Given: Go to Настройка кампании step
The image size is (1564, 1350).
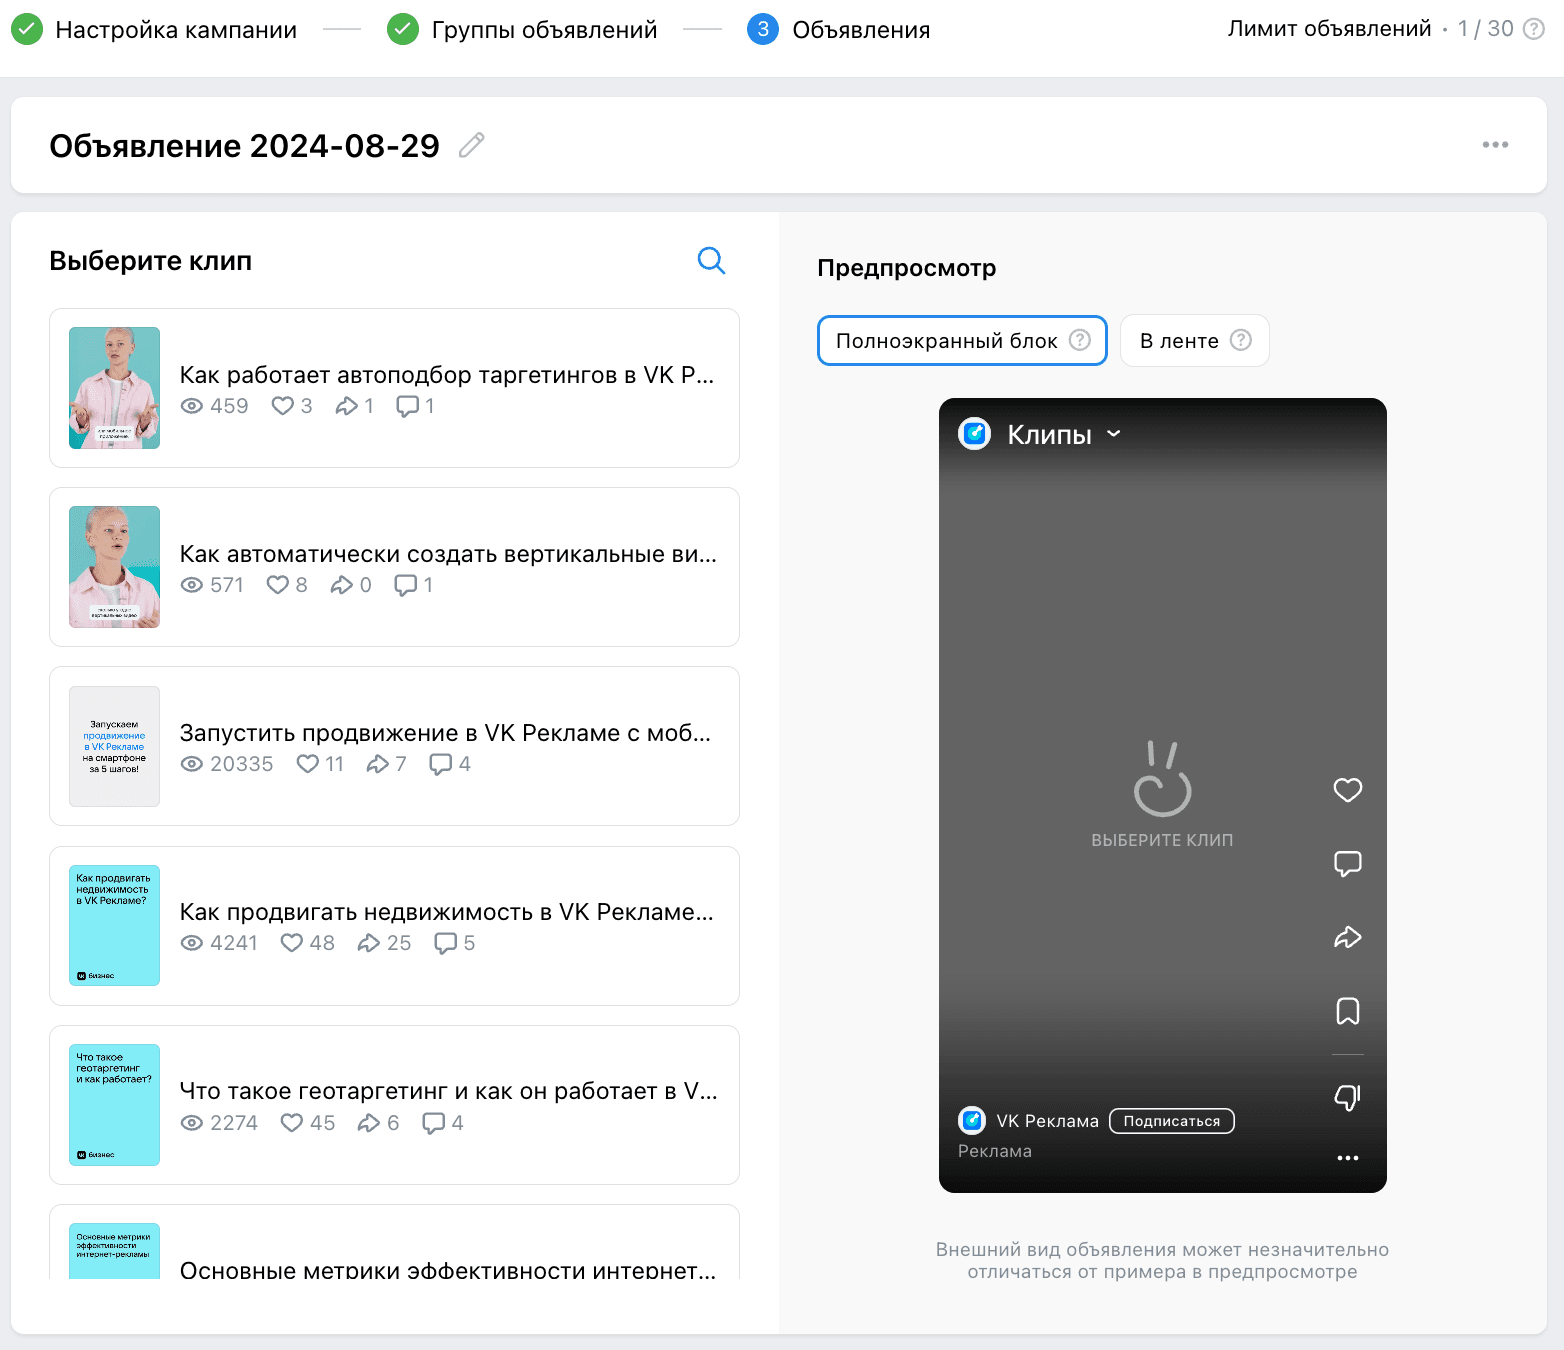Looking at the screenshot, I should (x=176, y=30).
